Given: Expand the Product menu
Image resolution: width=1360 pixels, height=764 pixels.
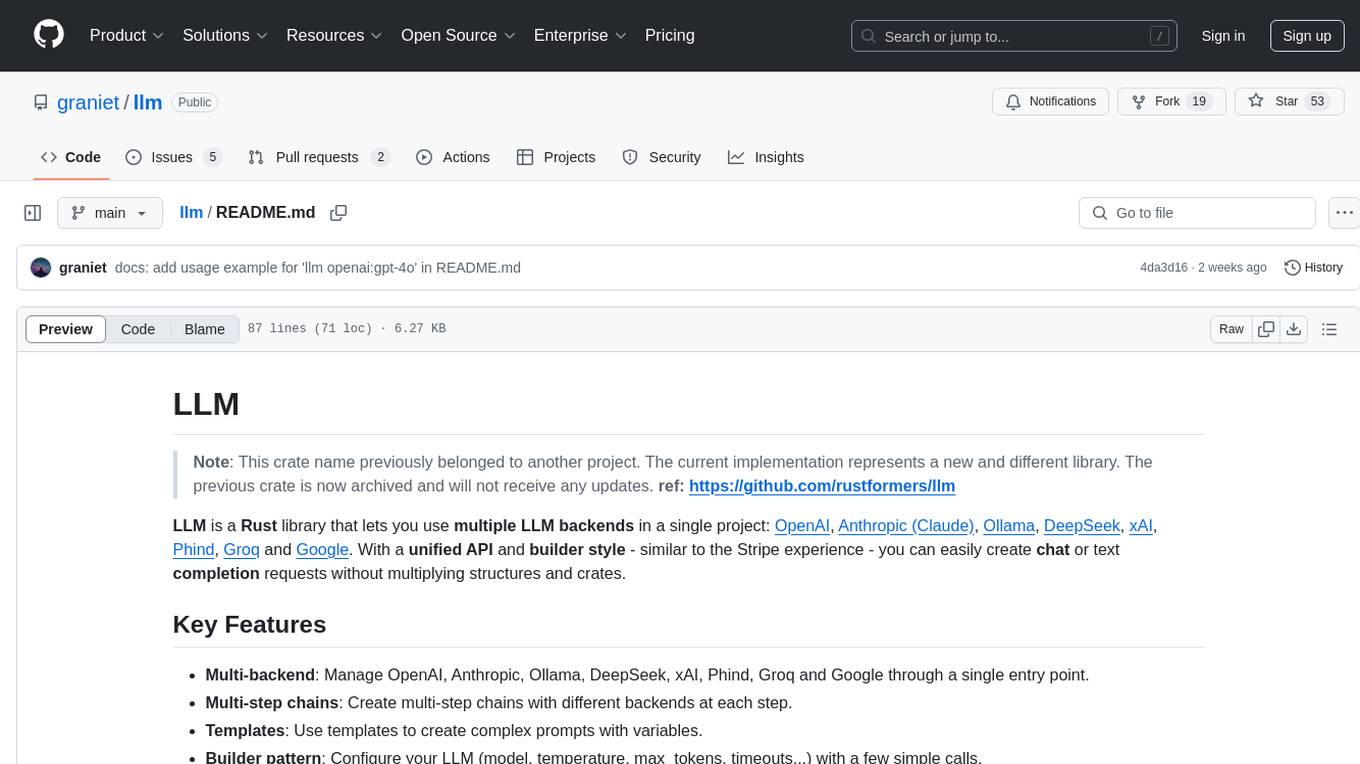Looking at the screenshot, I should tap(127, 35).
